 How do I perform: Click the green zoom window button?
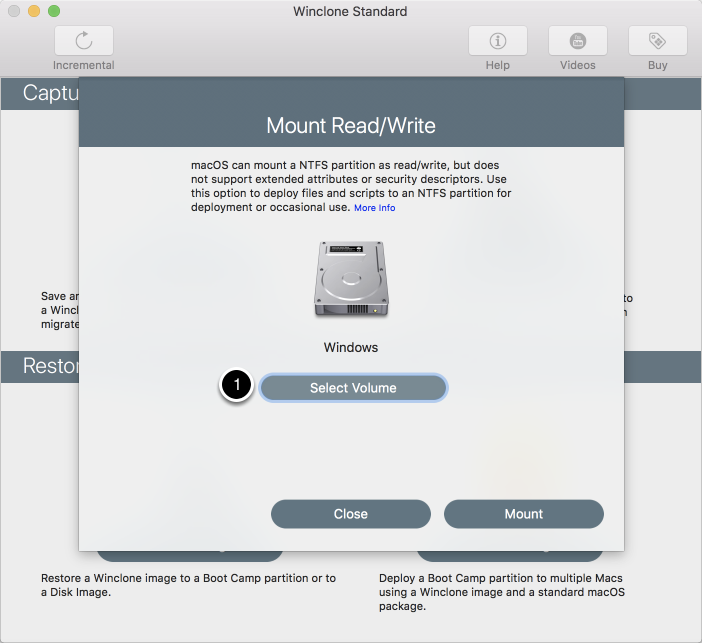click(x=54, y=11)
